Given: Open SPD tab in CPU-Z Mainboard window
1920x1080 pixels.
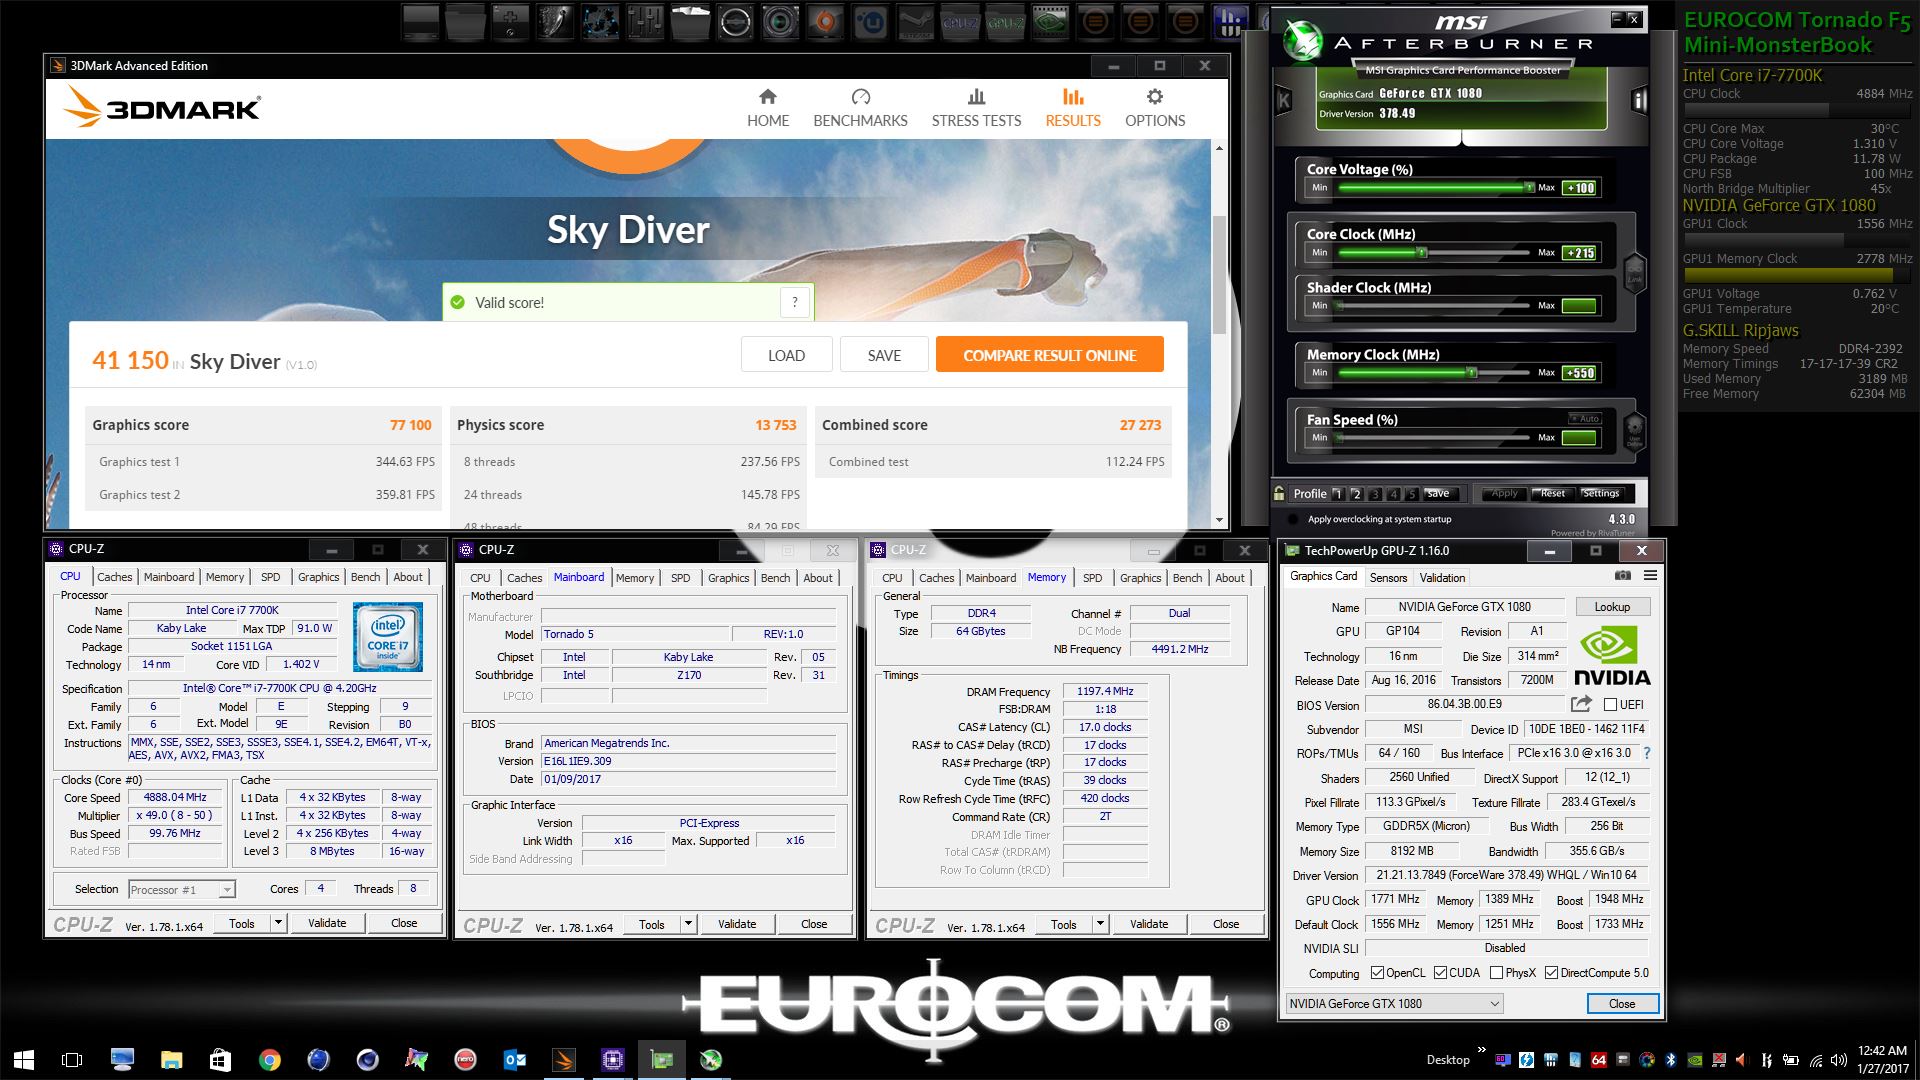Looking at the screenshot, I should point(680,578).
